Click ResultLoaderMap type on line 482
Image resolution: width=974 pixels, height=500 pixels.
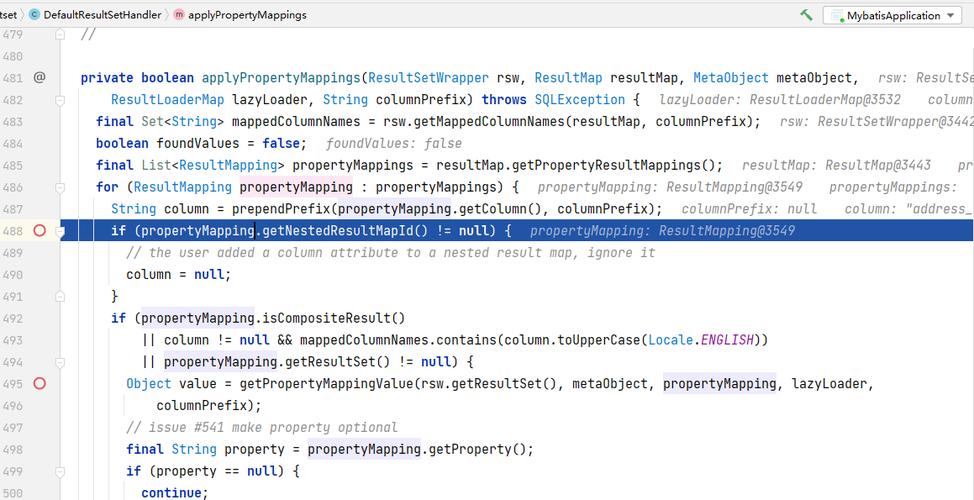pos(168,99)
